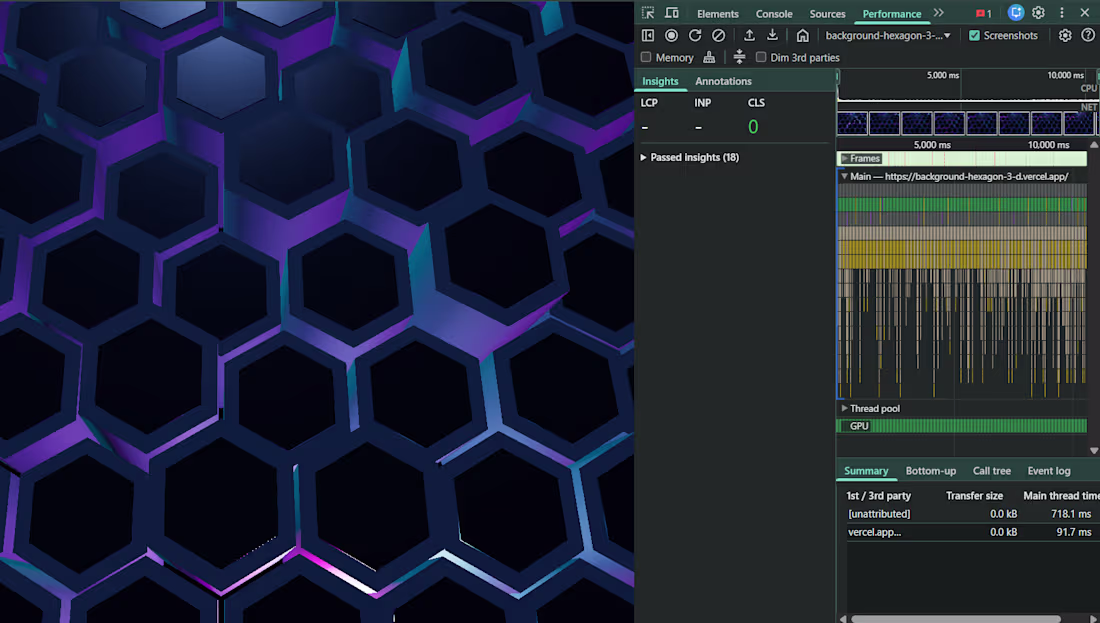Expand Passed insights (18)

[x=690, y=157]
